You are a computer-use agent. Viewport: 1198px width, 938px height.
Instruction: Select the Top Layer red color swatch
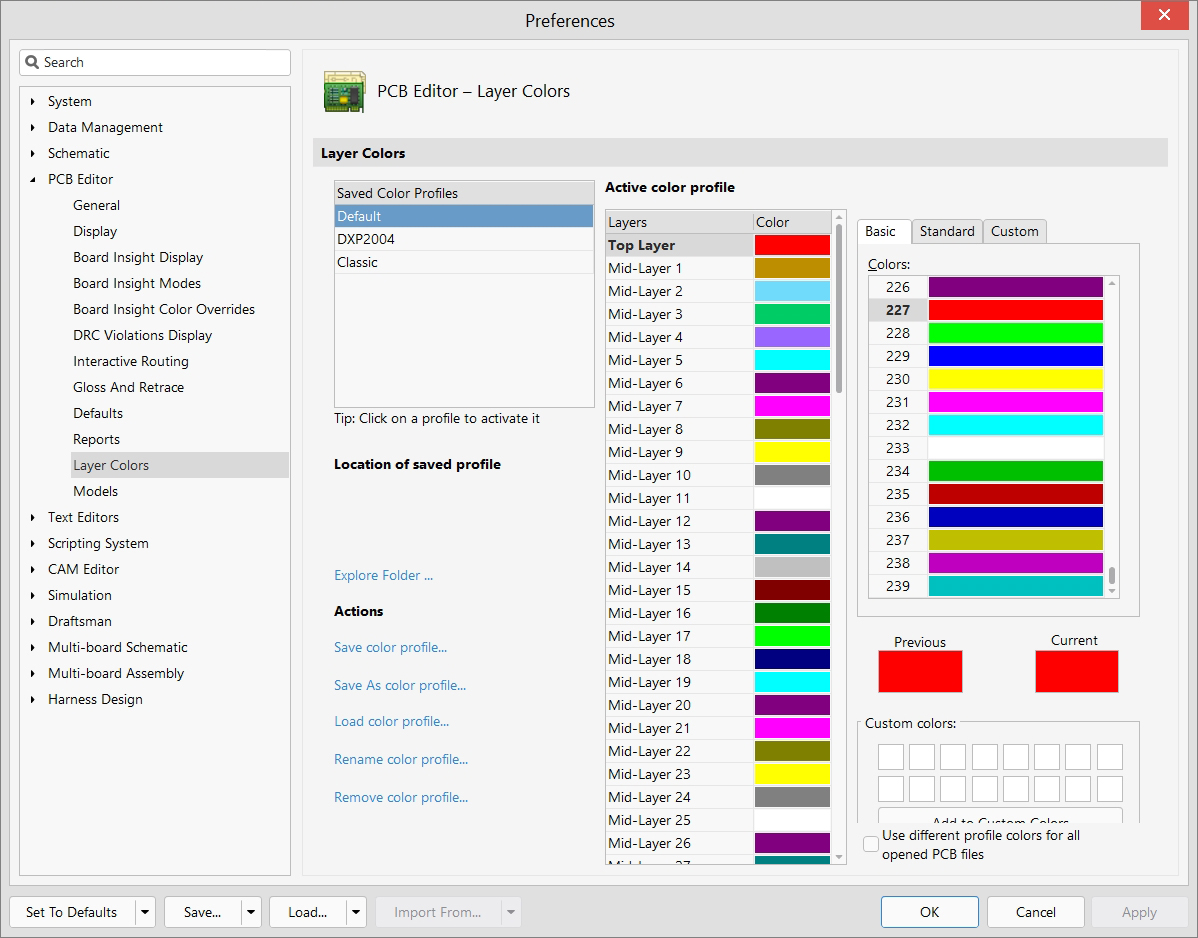pos(792,245)
